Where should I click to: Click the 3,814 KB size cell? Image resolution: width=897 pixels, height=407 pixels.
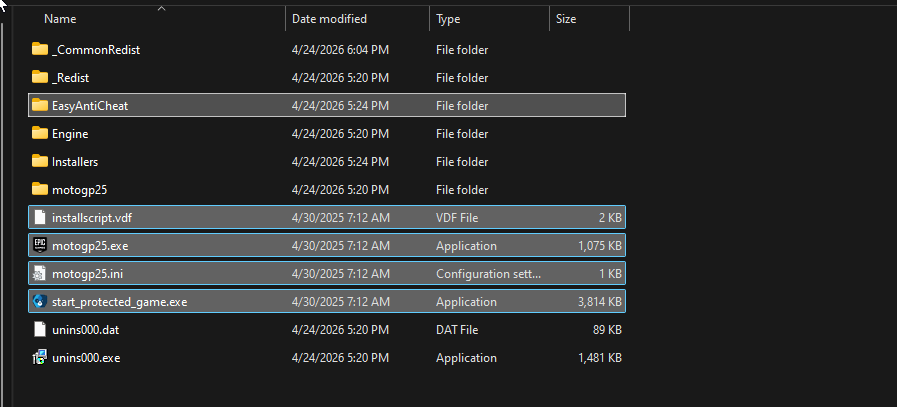click(x=600, y=302)
